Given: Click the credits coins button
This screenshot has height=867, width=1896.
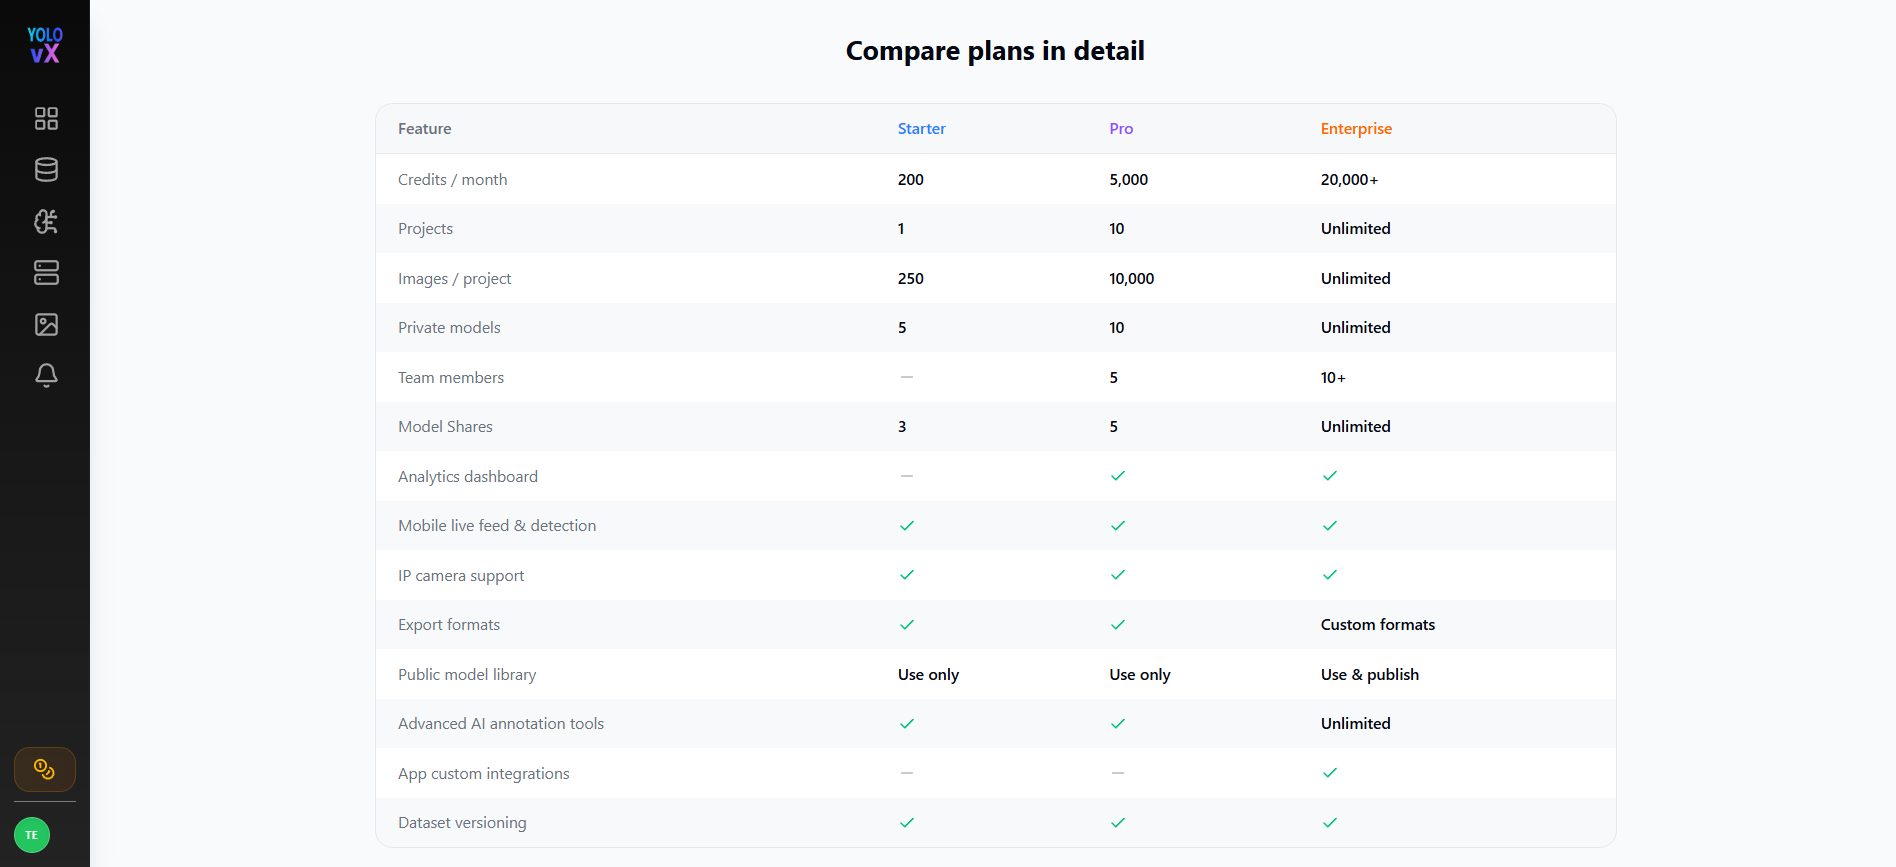Looking at the screenshot, I should 45,769.
